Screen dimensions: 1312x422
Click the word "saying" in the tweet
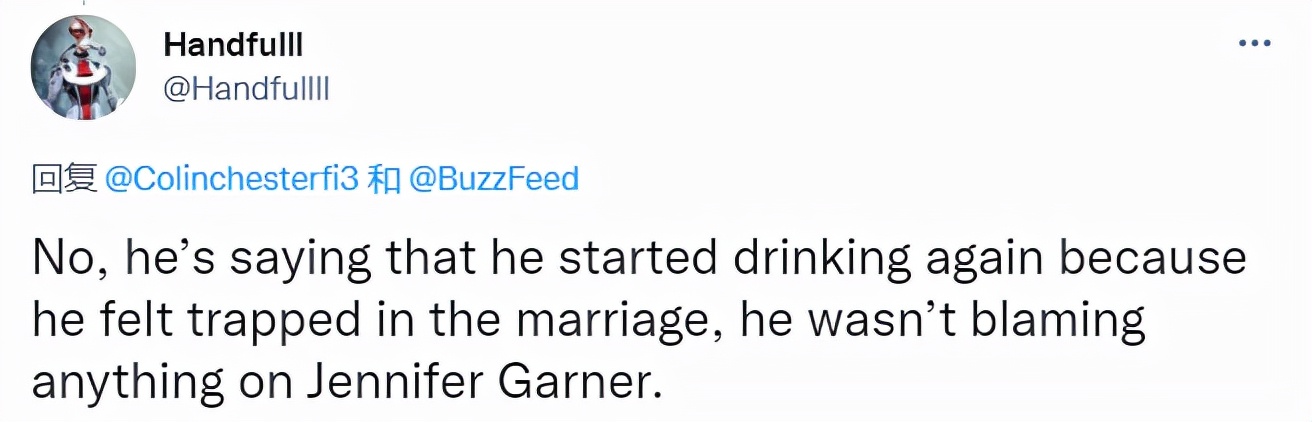(x=282, y=261)
